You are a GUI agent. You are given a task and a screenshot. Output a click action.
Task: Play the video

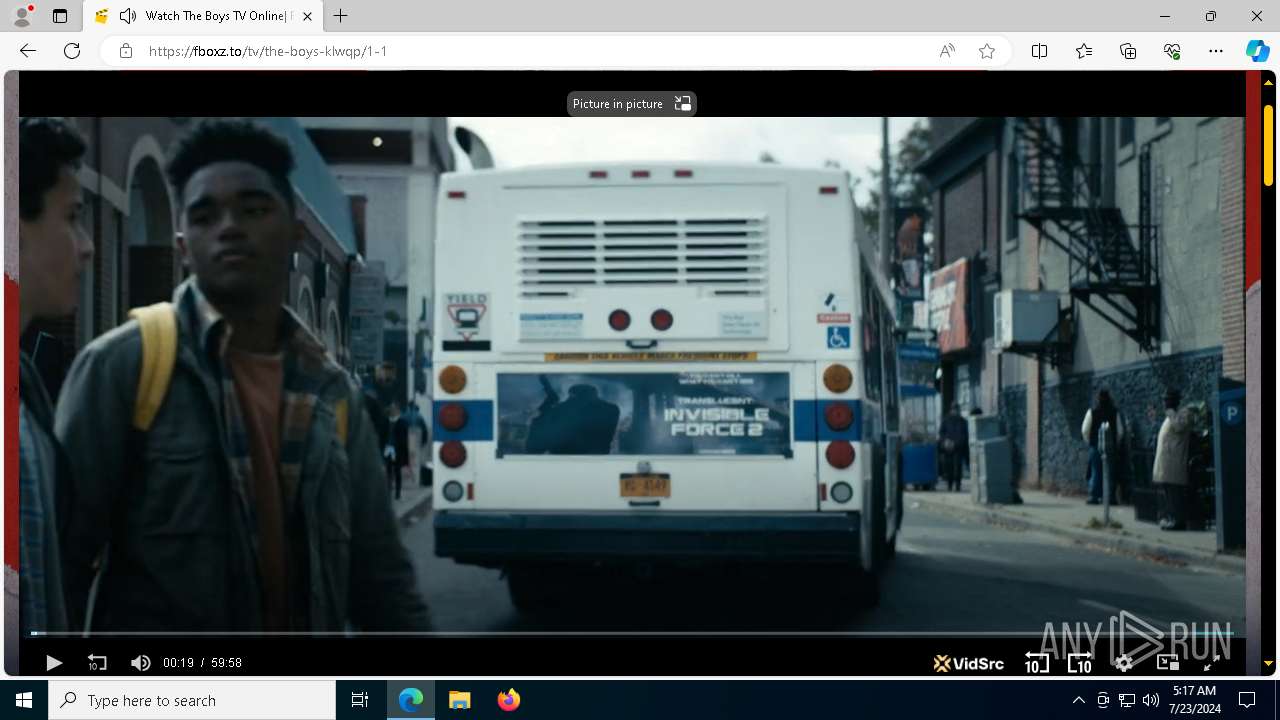pyautogui.click(x=54, y=662)
